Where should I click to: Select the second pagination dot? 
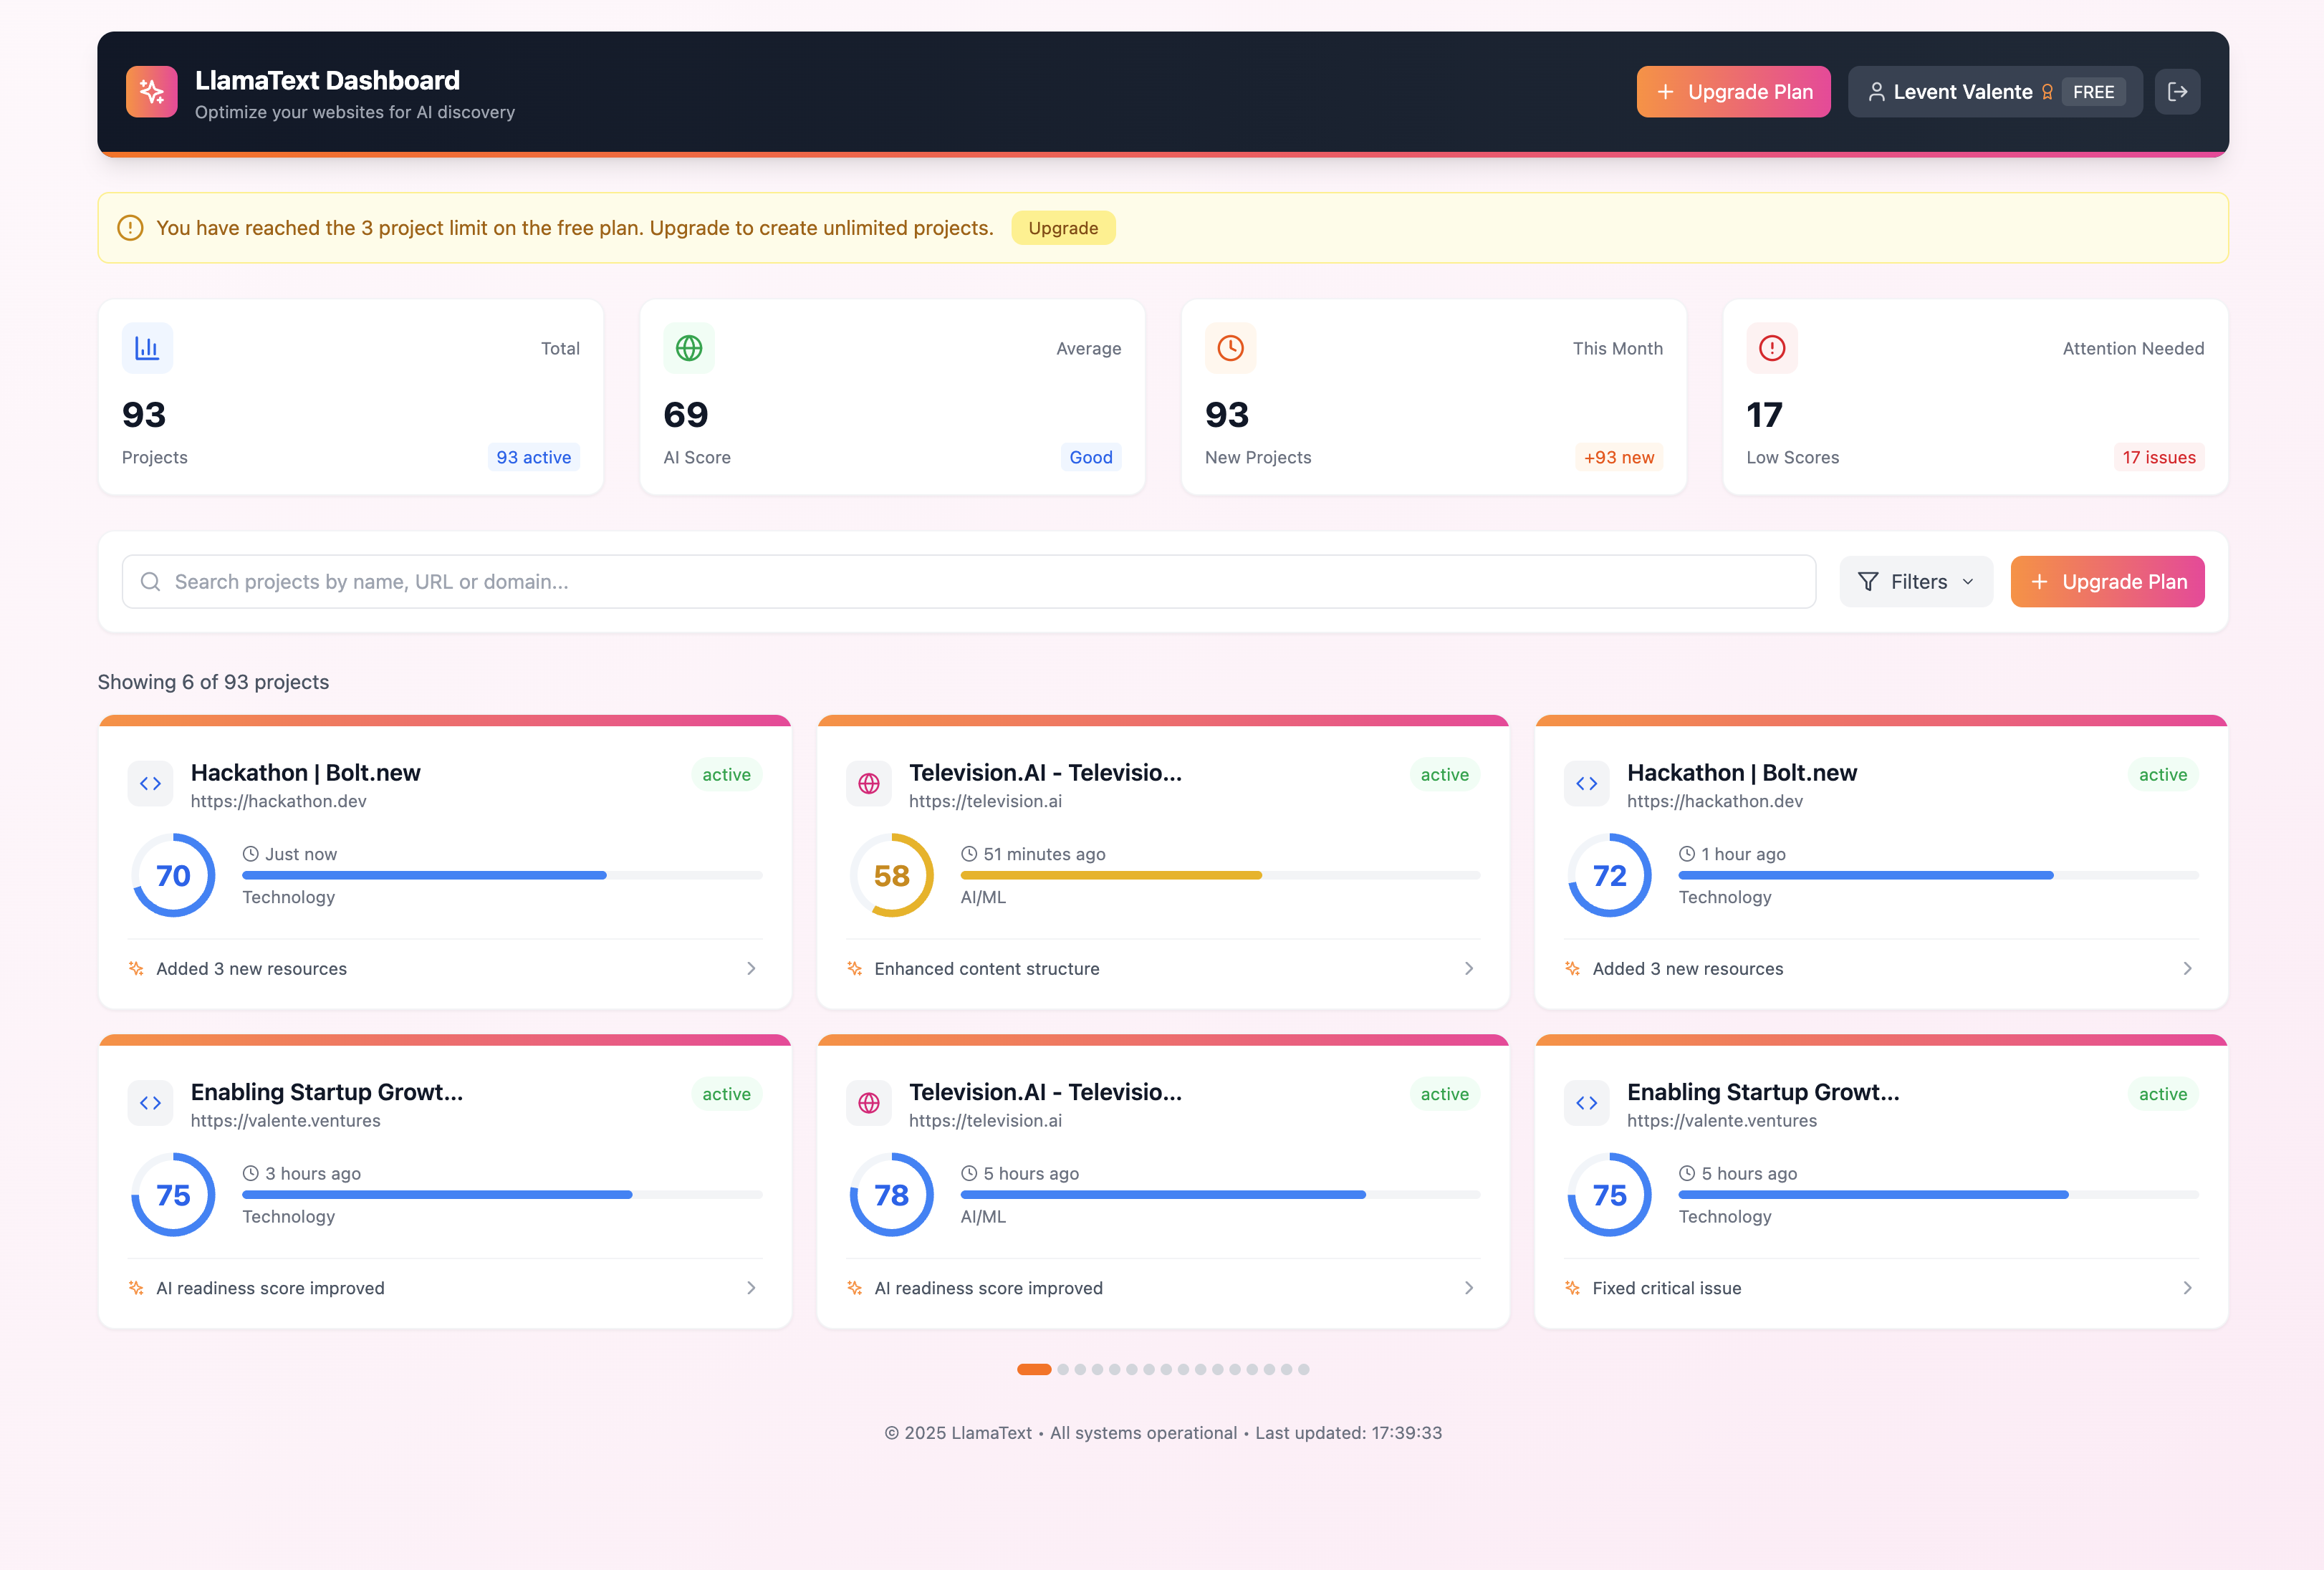[1063, 1369]
